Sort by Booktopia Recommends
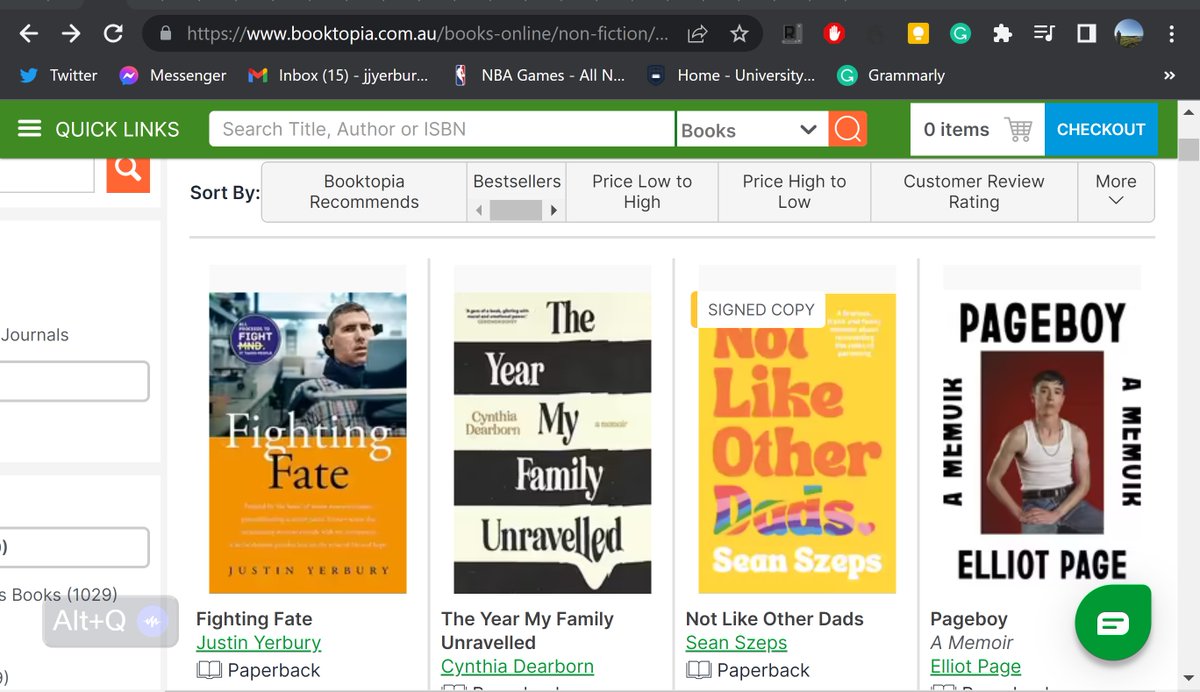The height and width of the screenshot is (692, 1200). click(x=364, y=191)
